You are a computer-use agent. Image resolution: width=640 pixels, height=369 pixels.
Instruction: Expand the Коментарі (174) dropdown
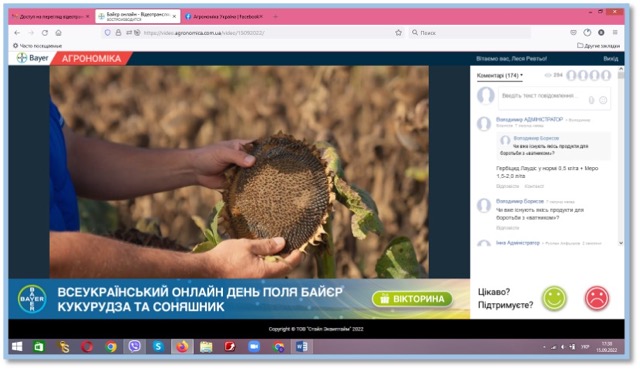(x=500, y=76)
